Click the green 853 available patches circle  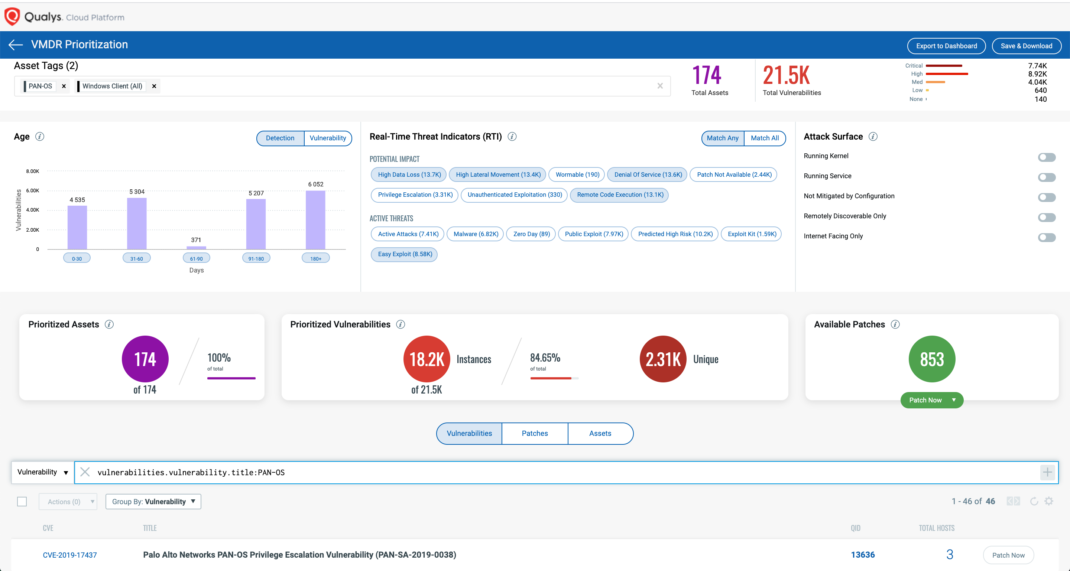click(x=931, y=359)
